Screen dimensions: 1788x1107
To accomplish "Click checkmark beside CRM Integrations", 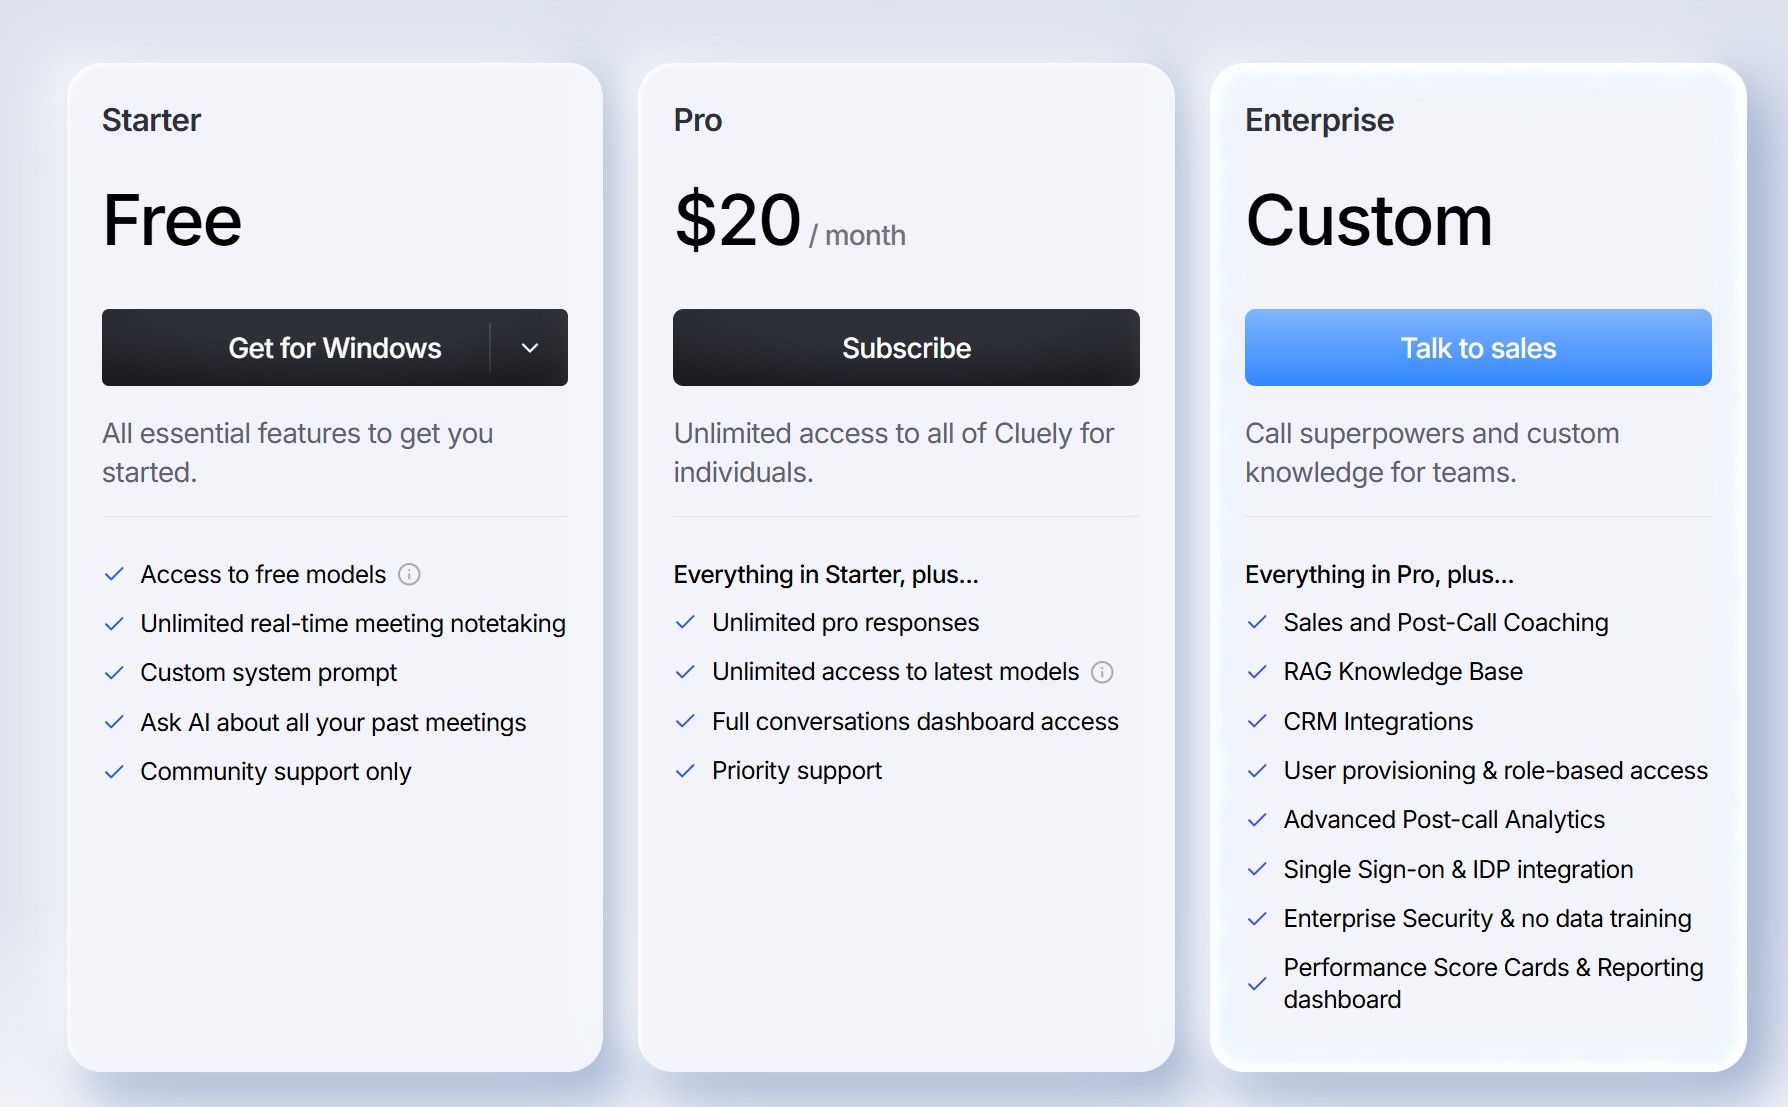I will [1257, 721].
